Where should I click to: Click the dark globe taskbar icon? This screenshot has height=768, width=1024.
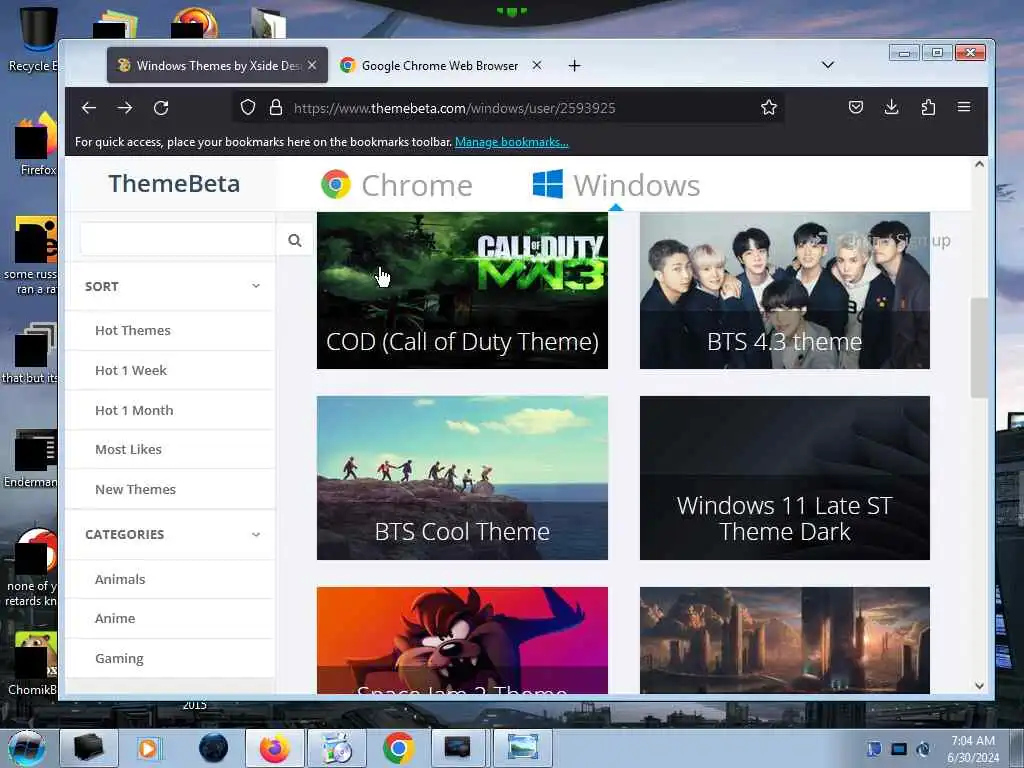coord(213,748)
